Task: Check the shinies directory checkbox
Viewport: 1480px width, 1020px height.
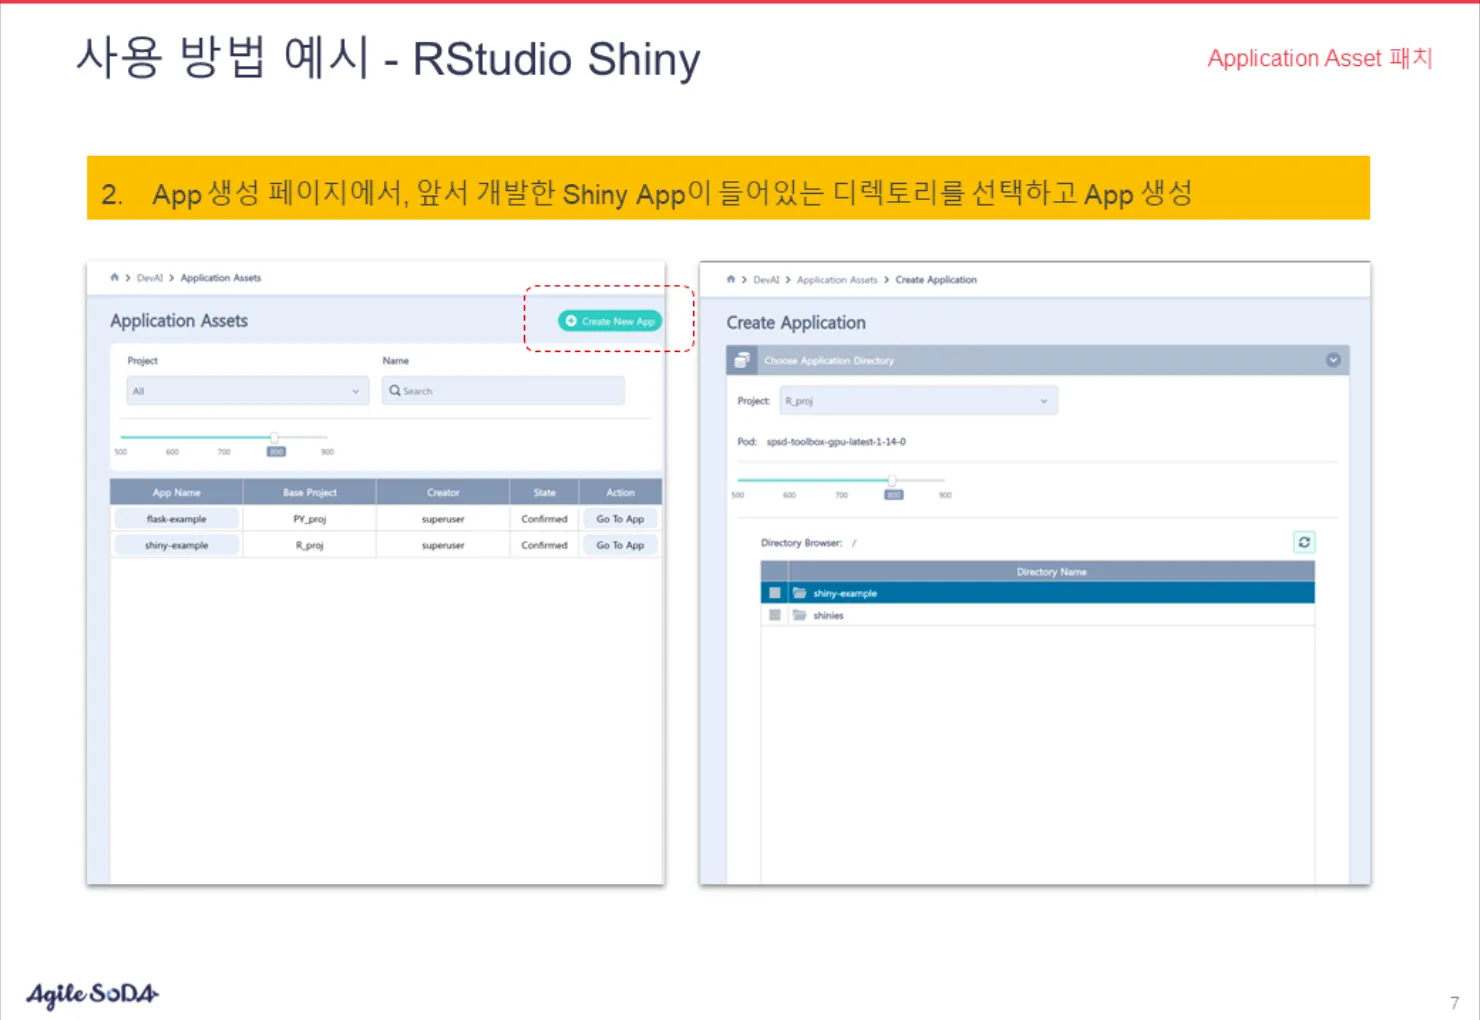Action: click(x=775, y=615)
